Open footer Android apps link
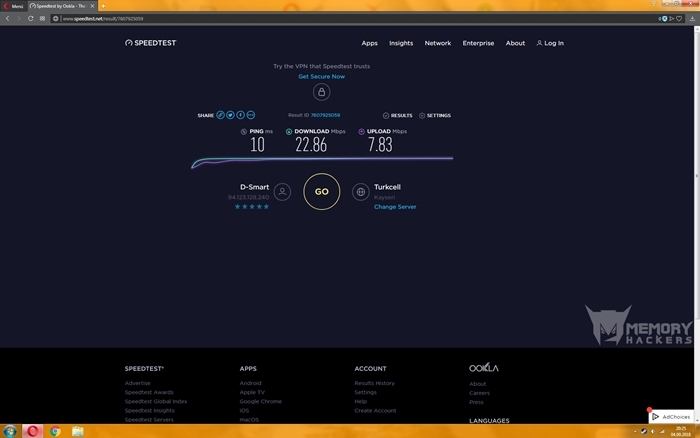 [x=250, y=383]
